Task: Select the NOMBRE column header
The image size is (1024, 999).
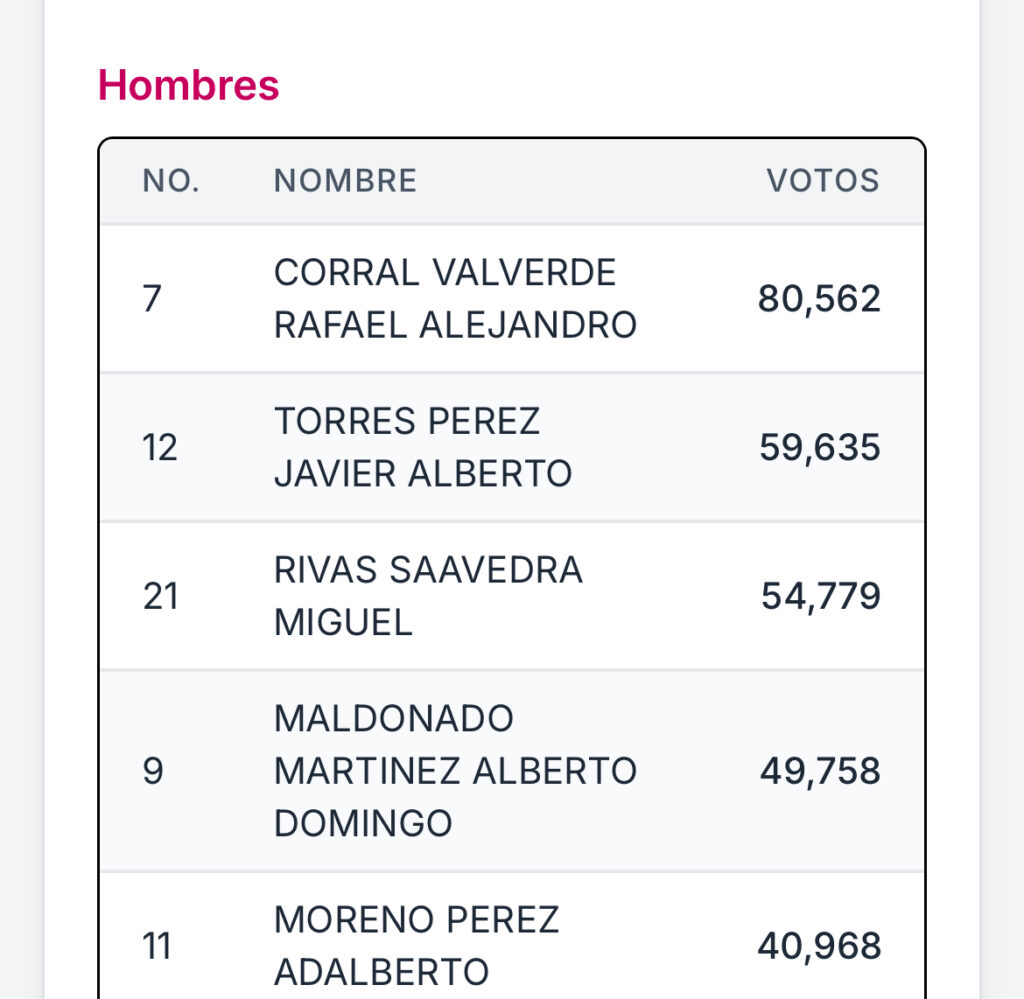Action: [345, 181]
